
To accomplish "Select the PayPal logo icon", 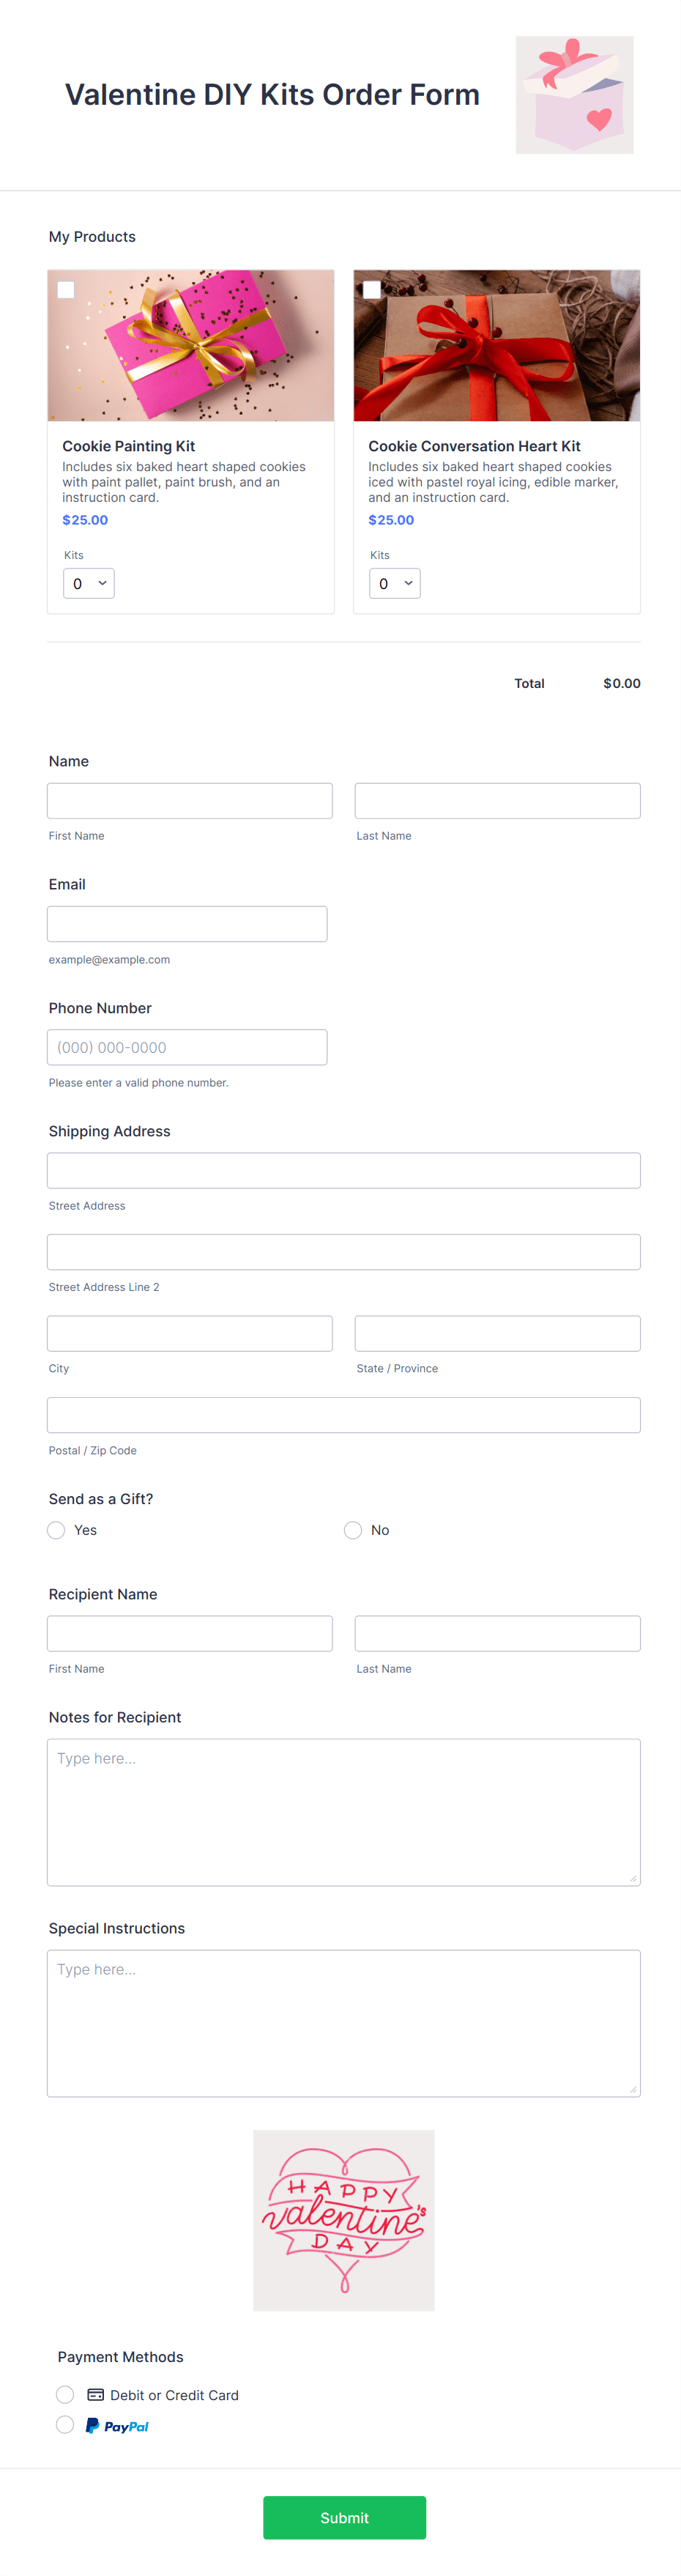I will coord(116,2425).
